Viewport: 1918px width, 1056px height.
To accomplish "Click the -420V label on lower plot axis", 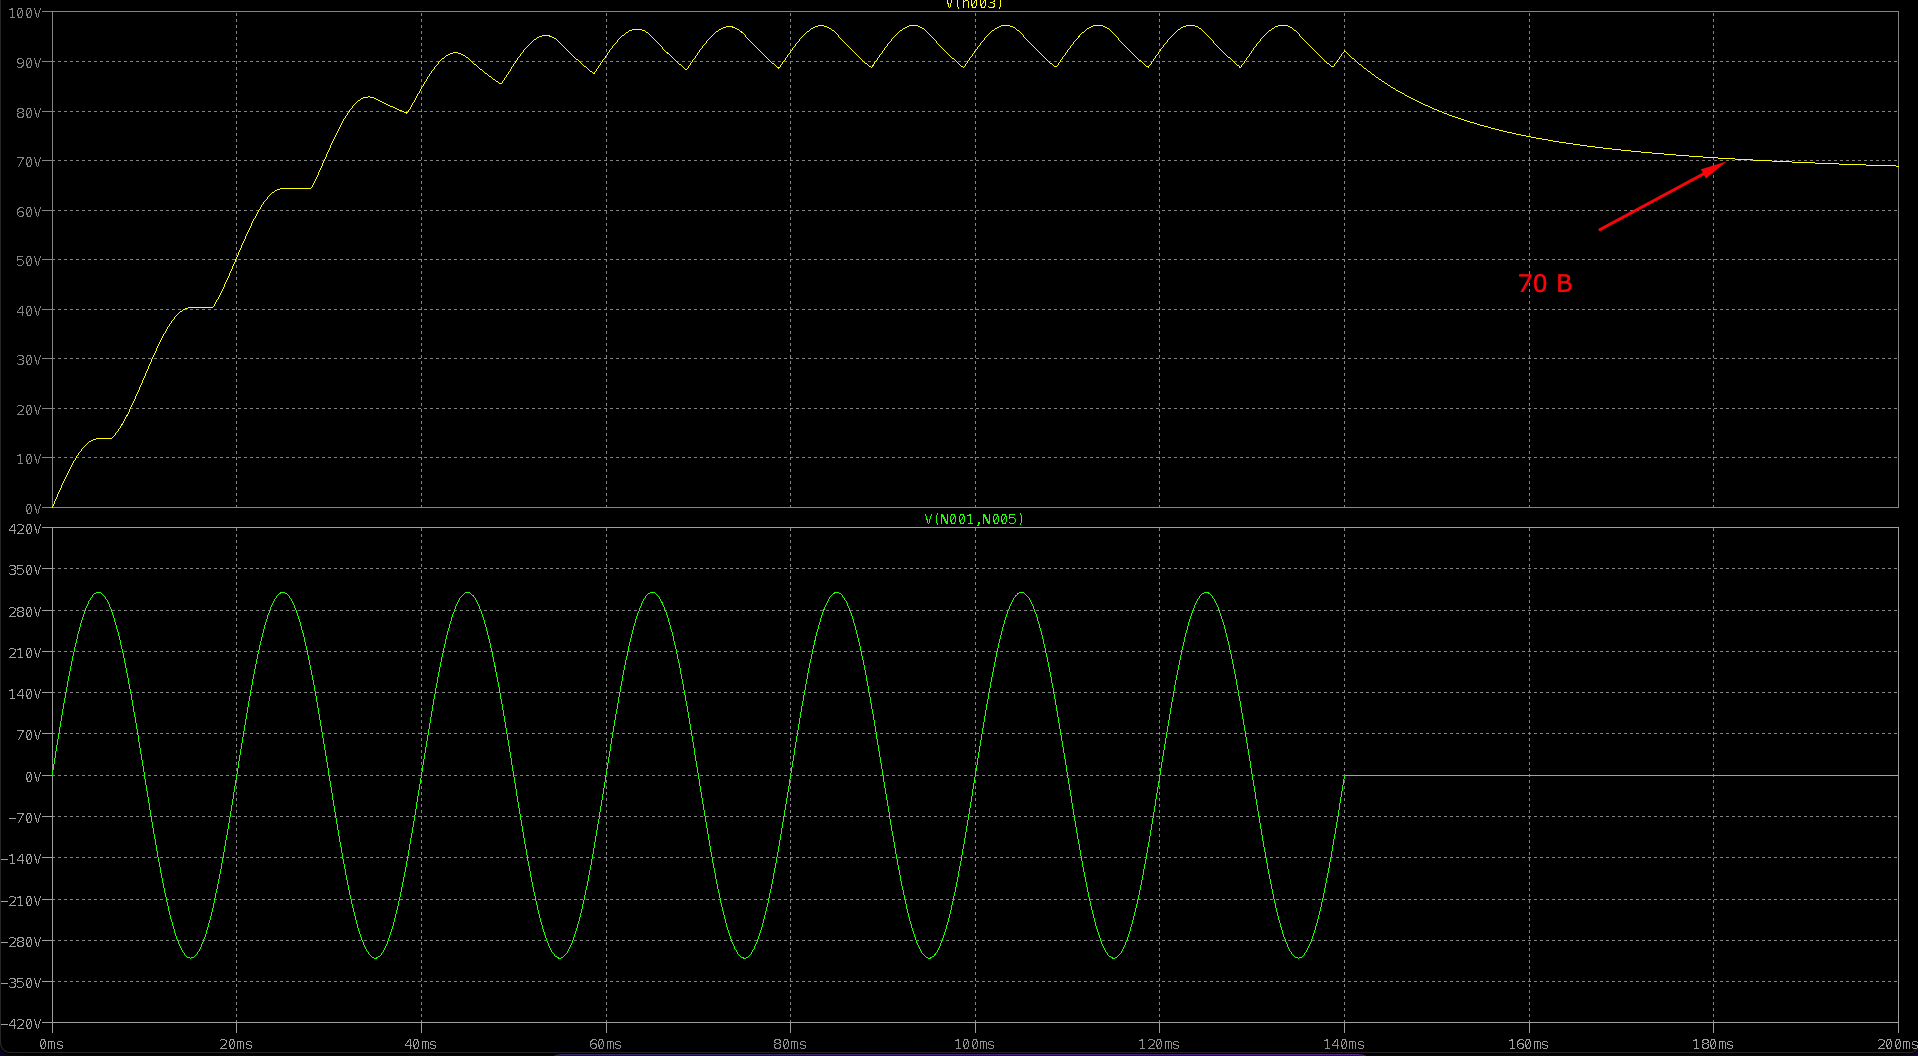I will [21, 1024].
